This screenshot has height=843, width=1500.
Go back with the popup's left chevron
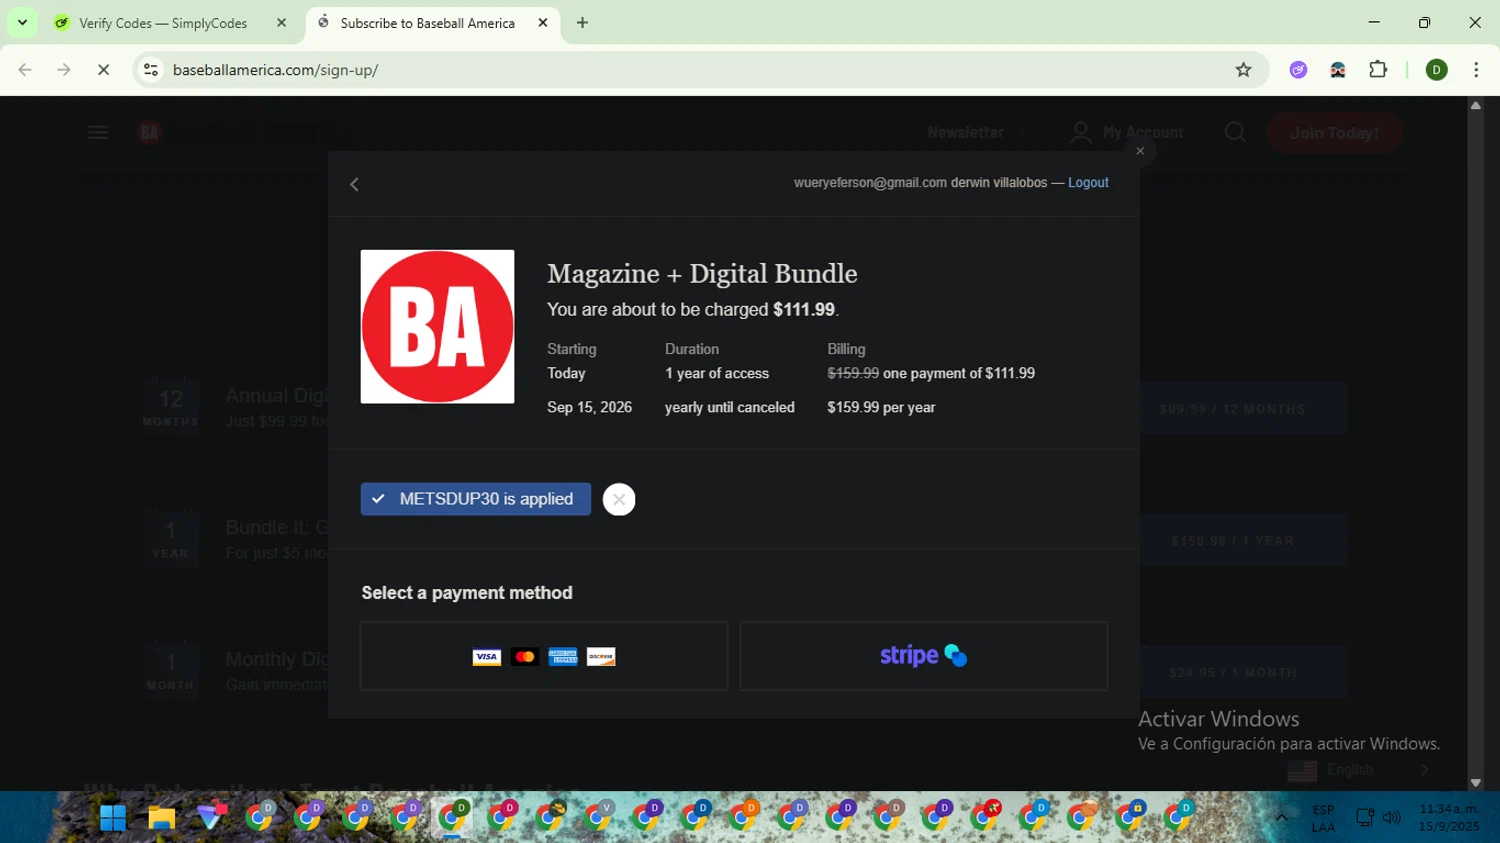354,184
